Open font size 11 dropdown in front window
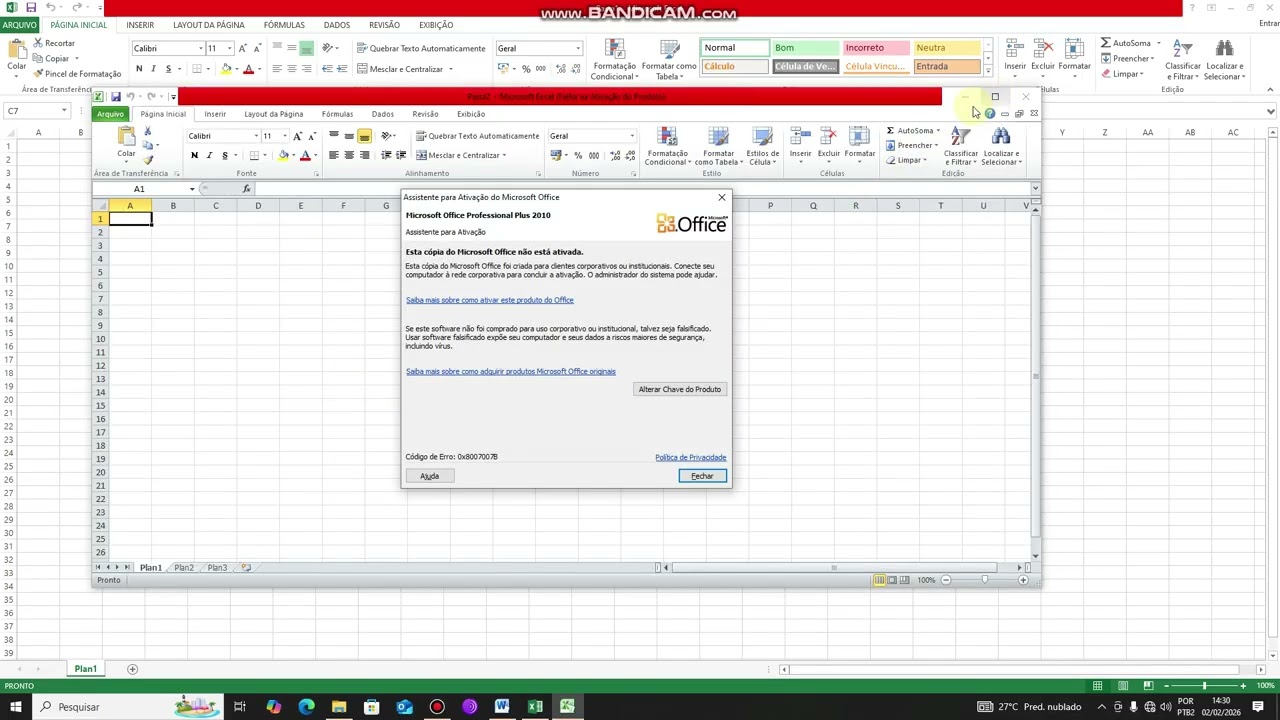Viewport: 1280px width, 720px height. coord(284,136)
